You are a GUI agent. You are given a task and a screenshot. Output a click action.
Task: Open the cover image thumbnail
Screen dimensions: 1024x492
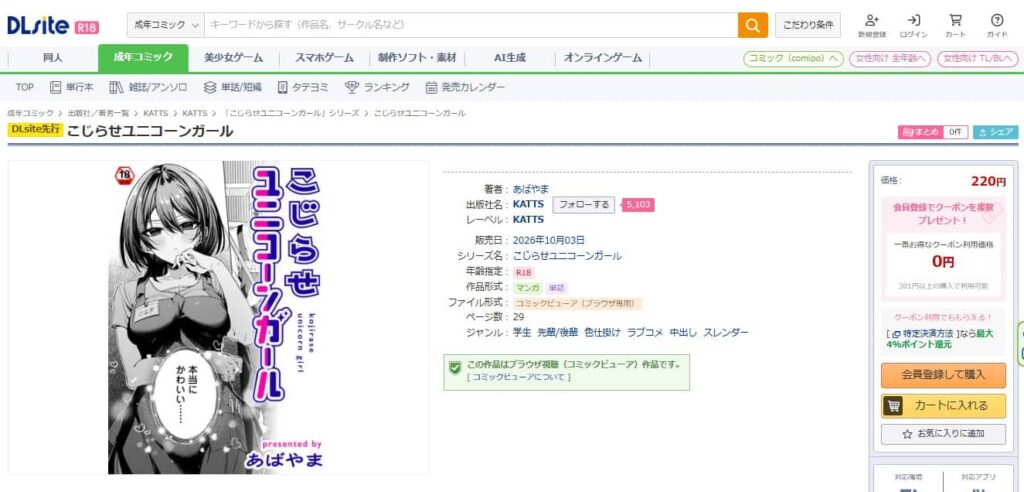(218, 318)
